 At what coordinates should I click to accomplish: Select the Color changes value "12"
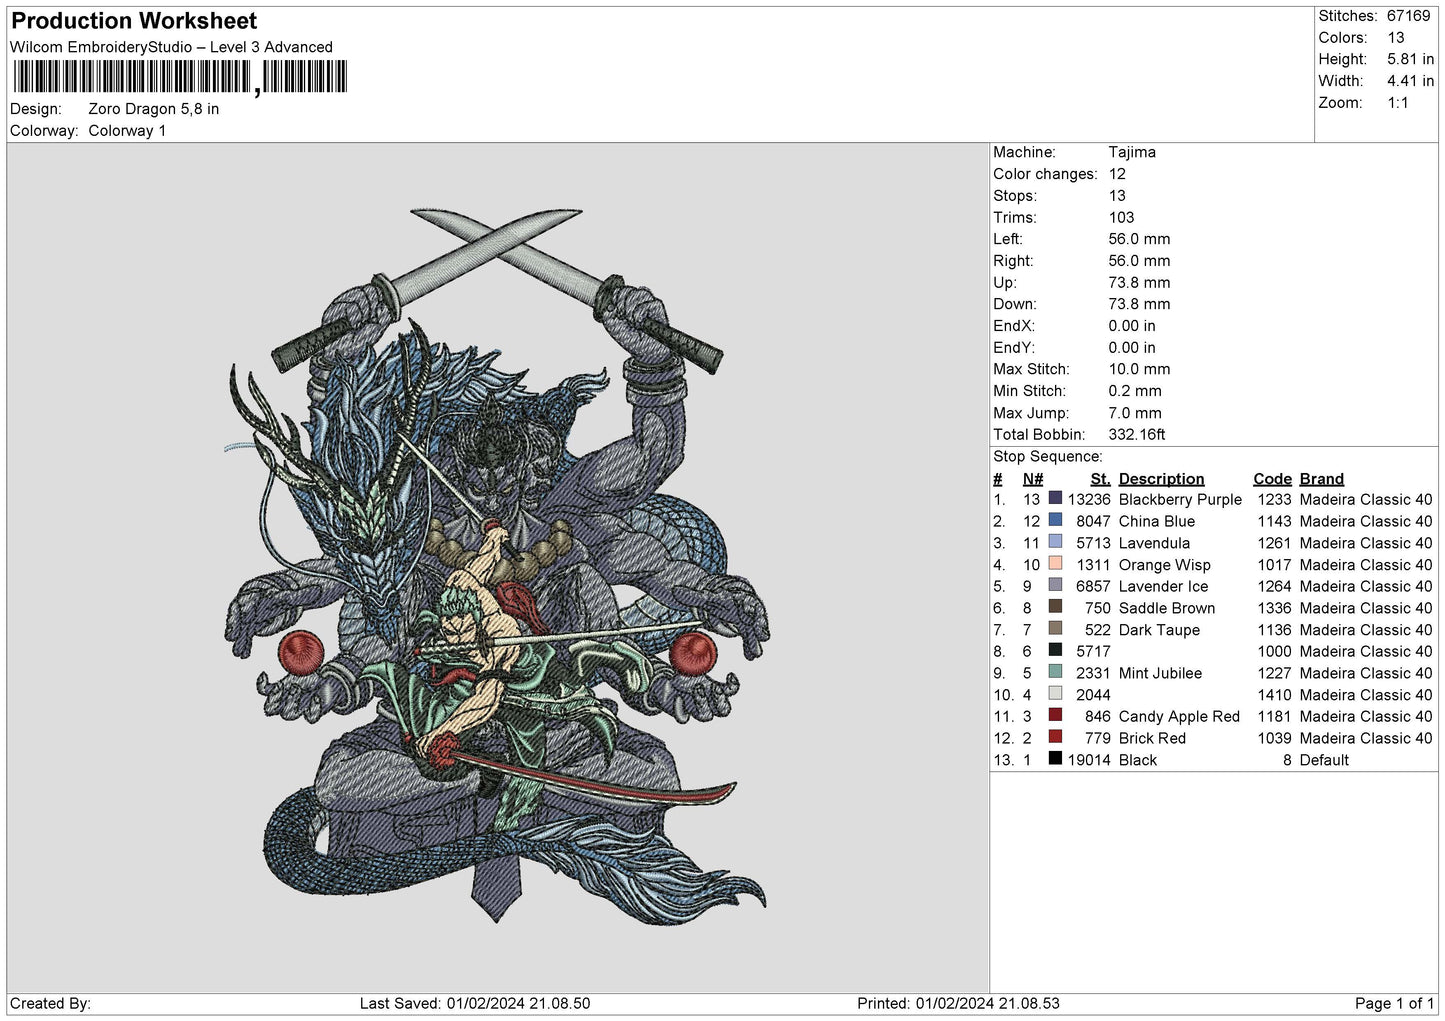click(1117, 174)
